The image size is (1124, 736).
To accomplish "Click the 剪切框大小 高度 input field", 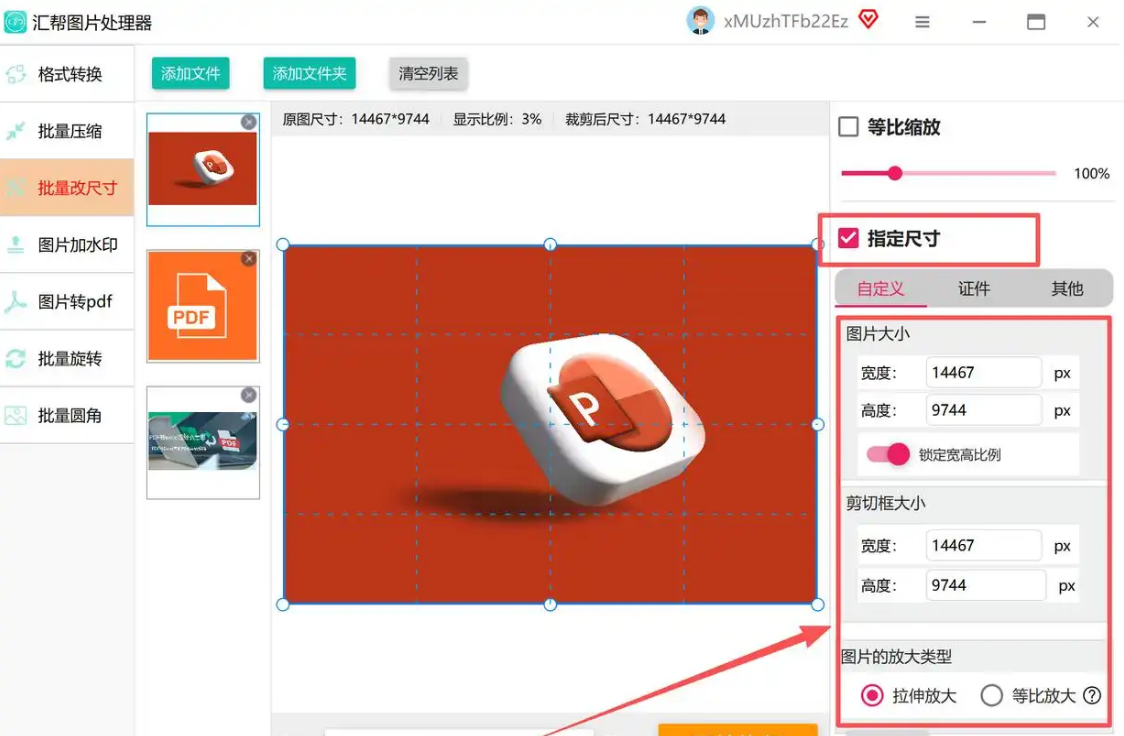I will click(x=986, y=586).
